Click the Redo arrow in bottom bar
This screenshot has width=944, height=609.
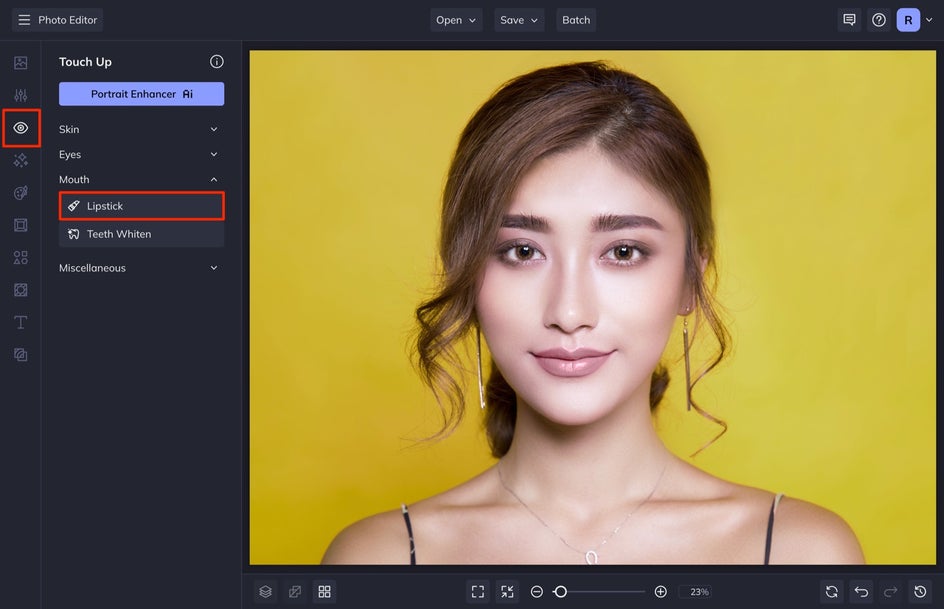(891, 592)
